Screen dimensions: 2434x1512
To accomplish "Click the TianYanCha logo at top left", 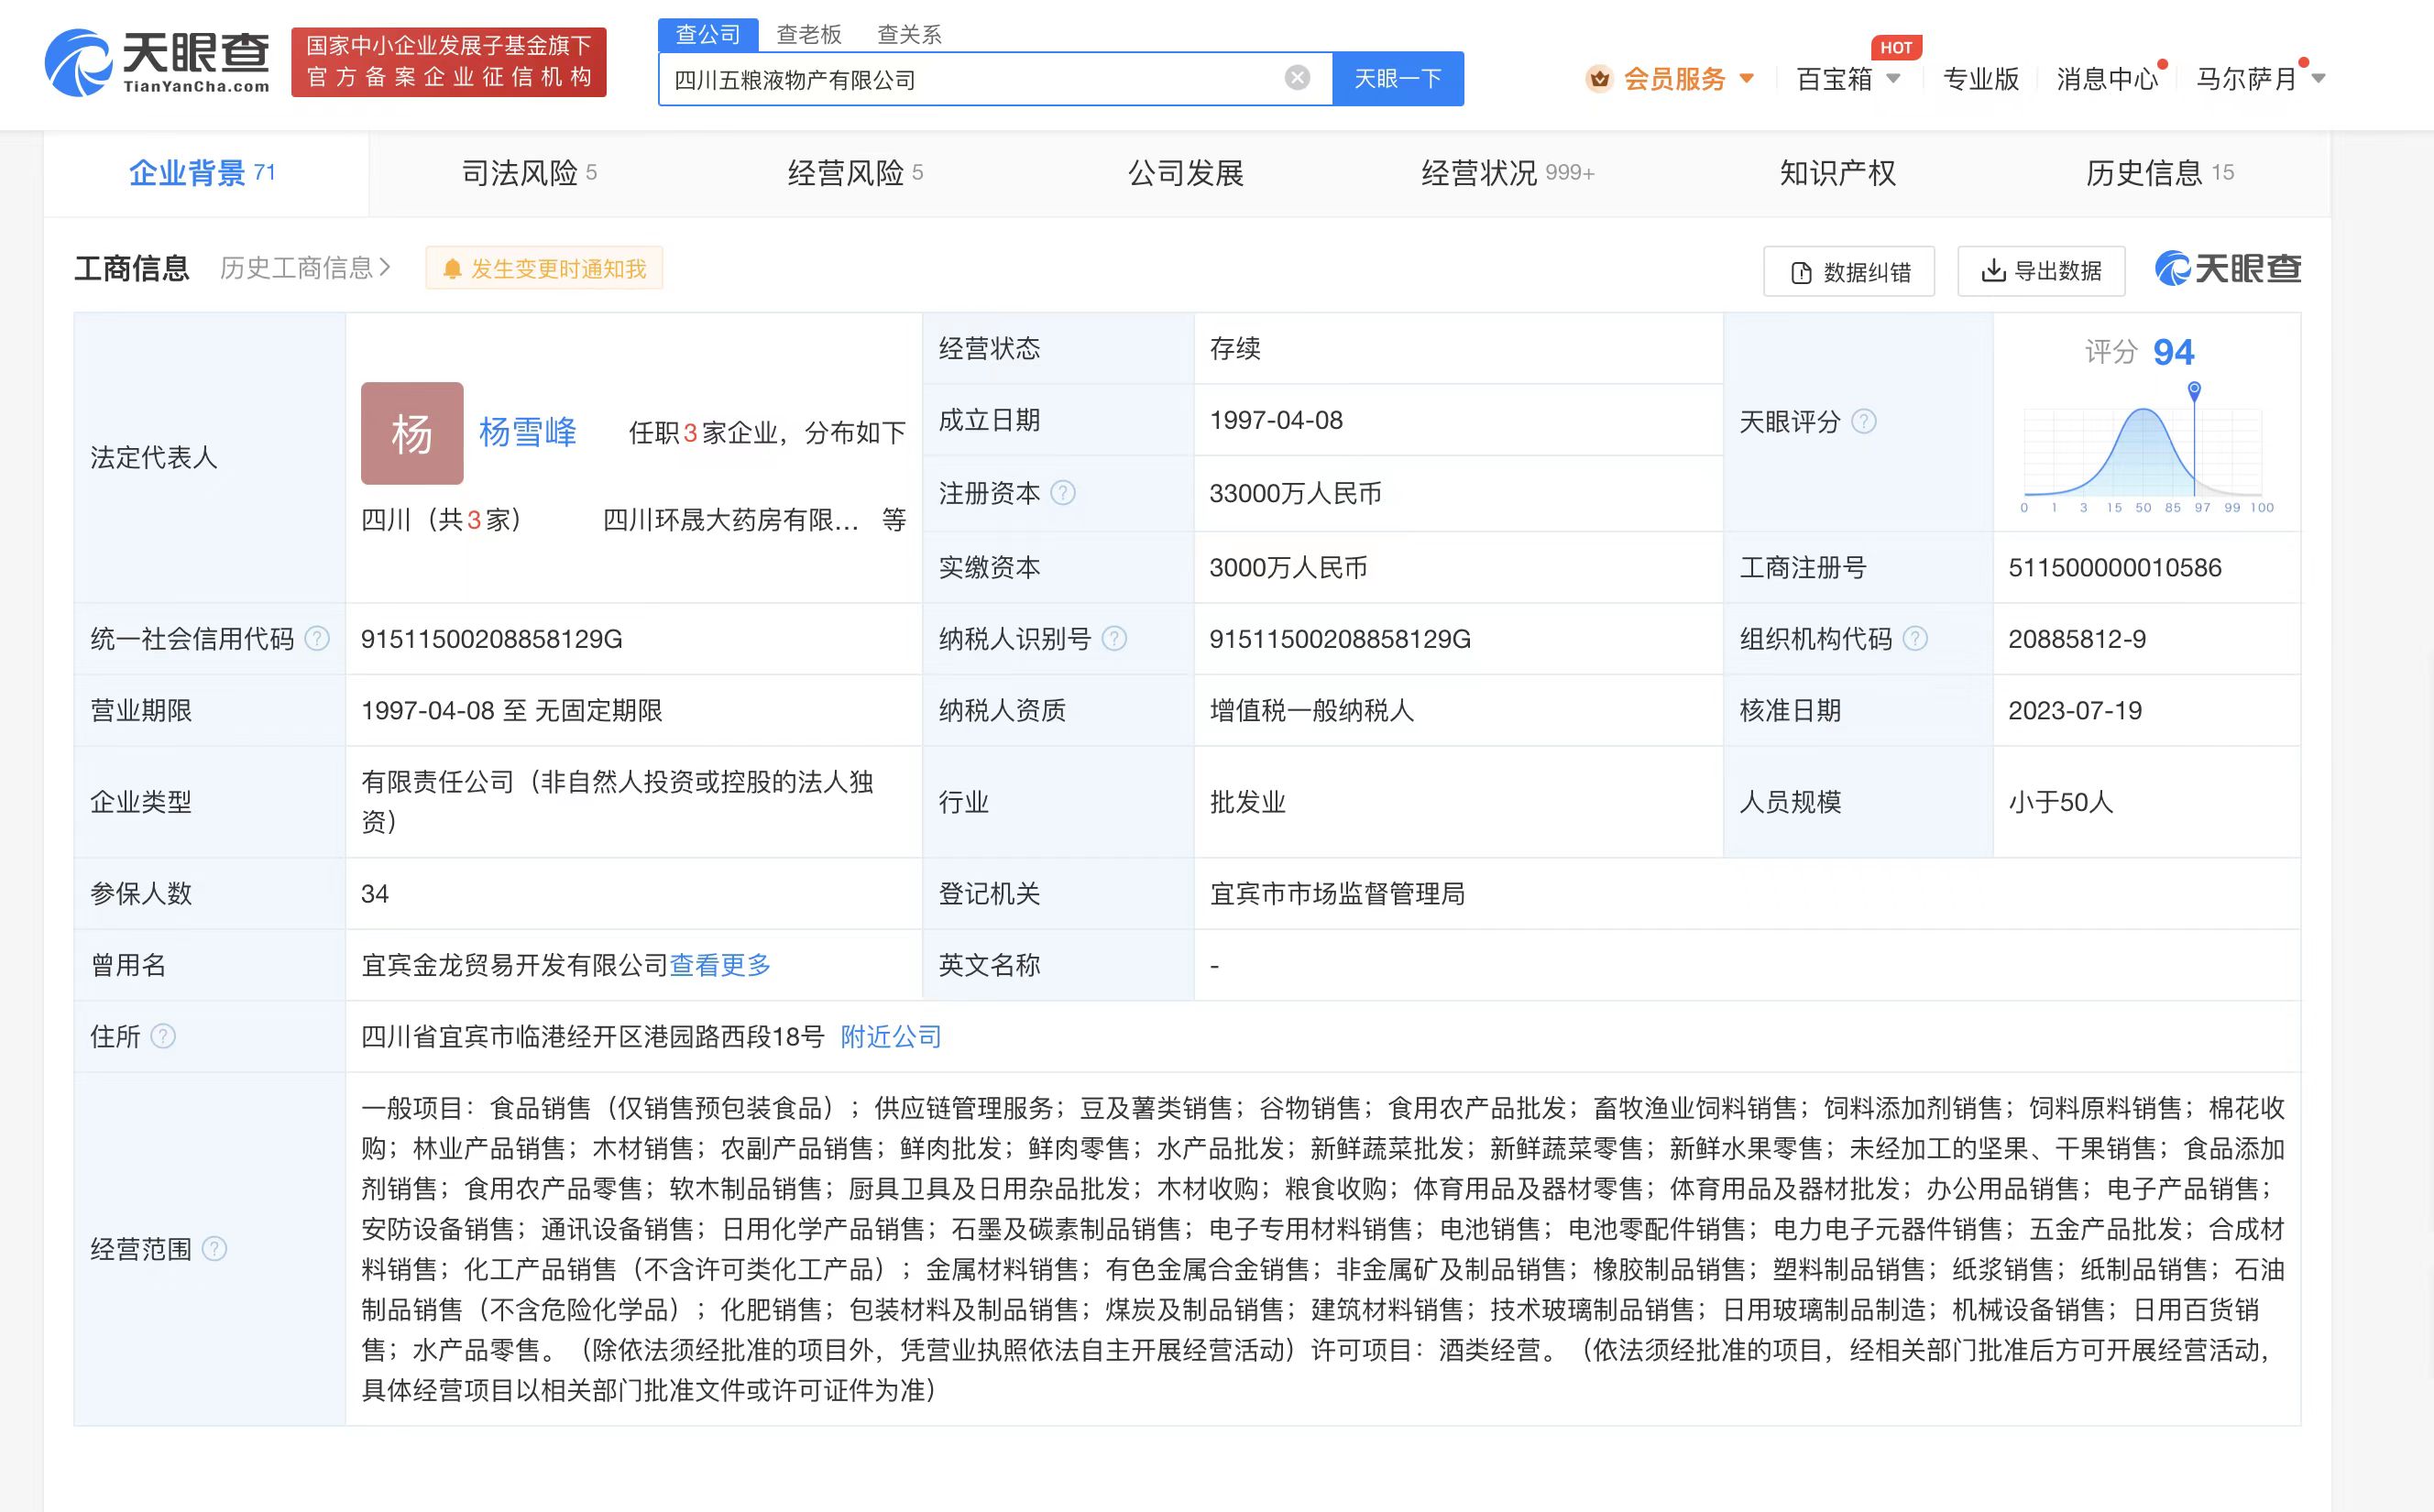I will point(157,62).
